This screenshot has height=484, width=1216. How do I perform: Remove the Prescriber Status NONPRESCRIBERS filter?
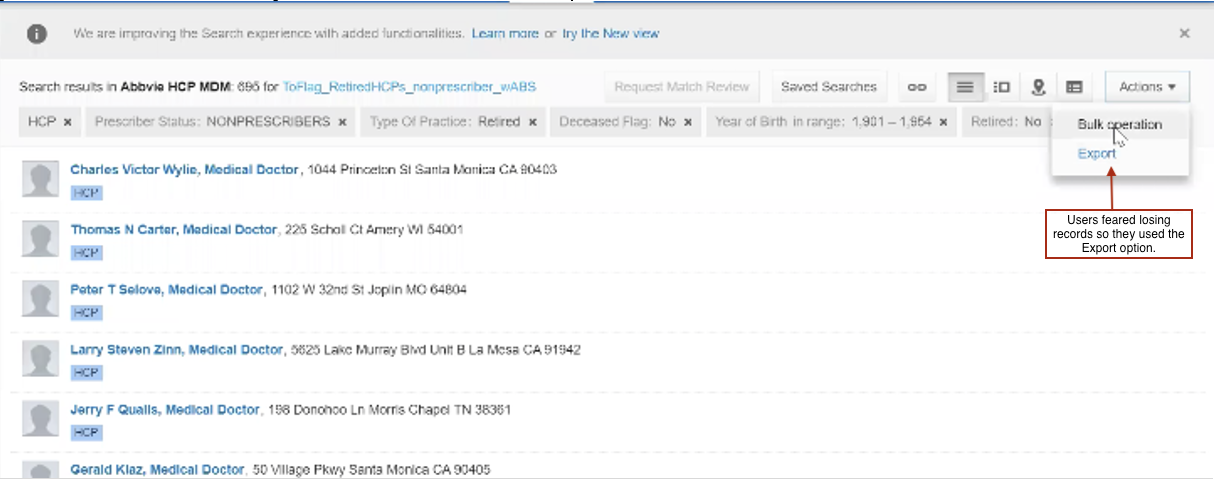point(342,122)
